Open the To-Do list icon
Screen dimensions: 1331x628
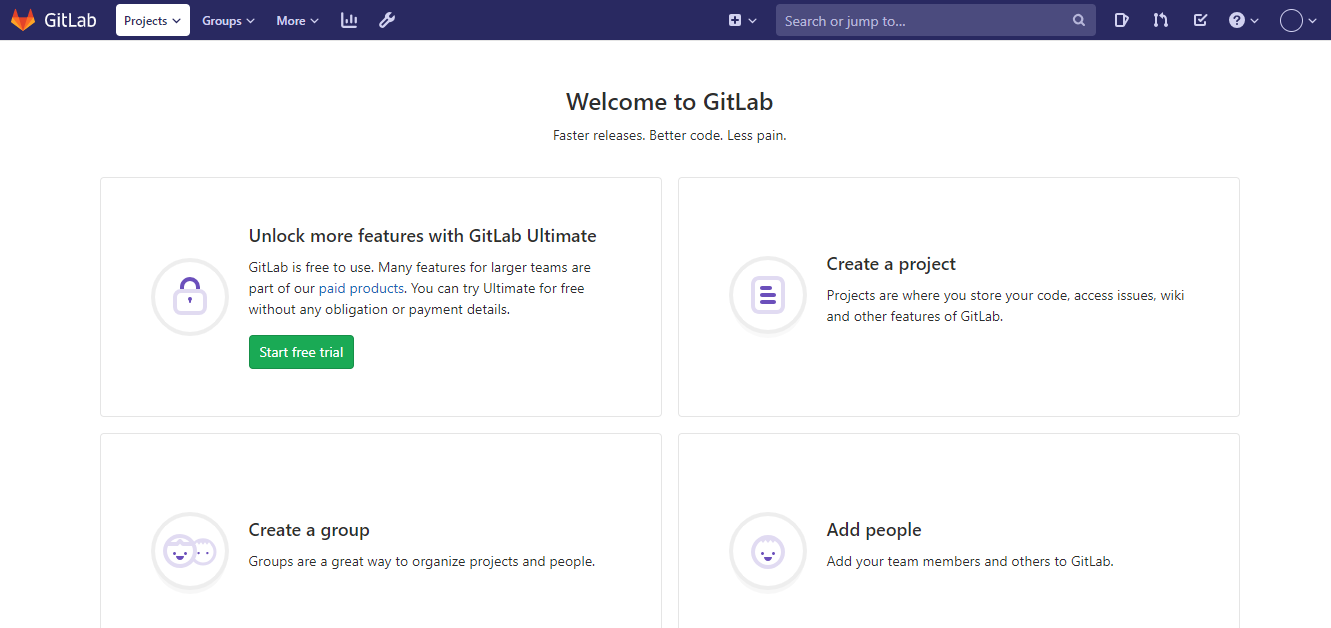pos(1200,20)
